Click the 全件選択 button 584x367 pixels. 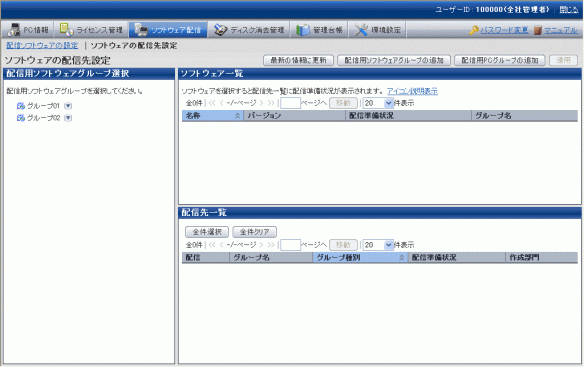[x=207, y=232]
